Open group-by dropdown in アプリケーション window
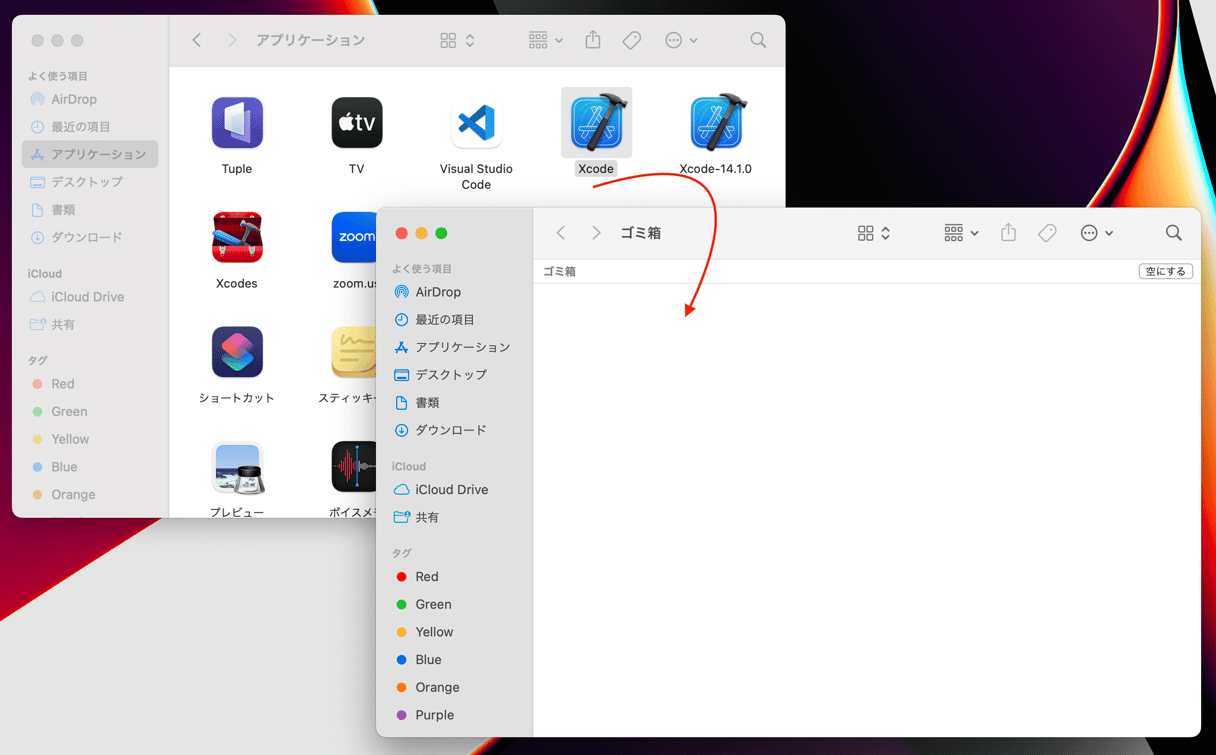1216x755 pixels. 545,40
